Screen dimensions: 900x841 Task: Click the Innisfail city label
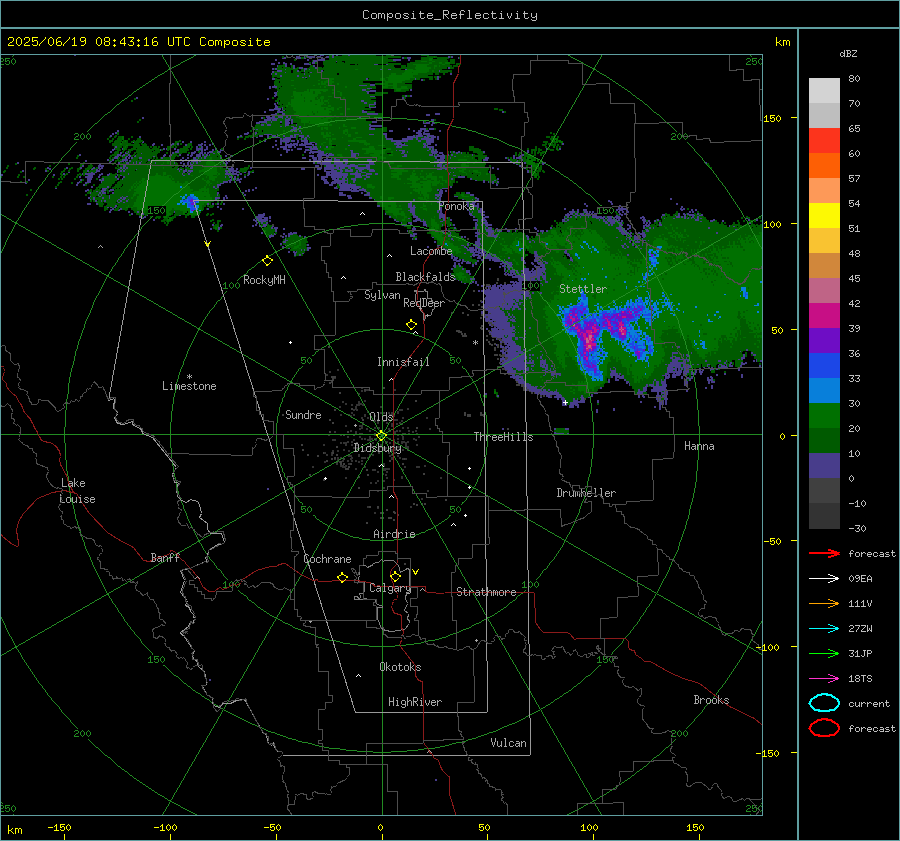403,362
